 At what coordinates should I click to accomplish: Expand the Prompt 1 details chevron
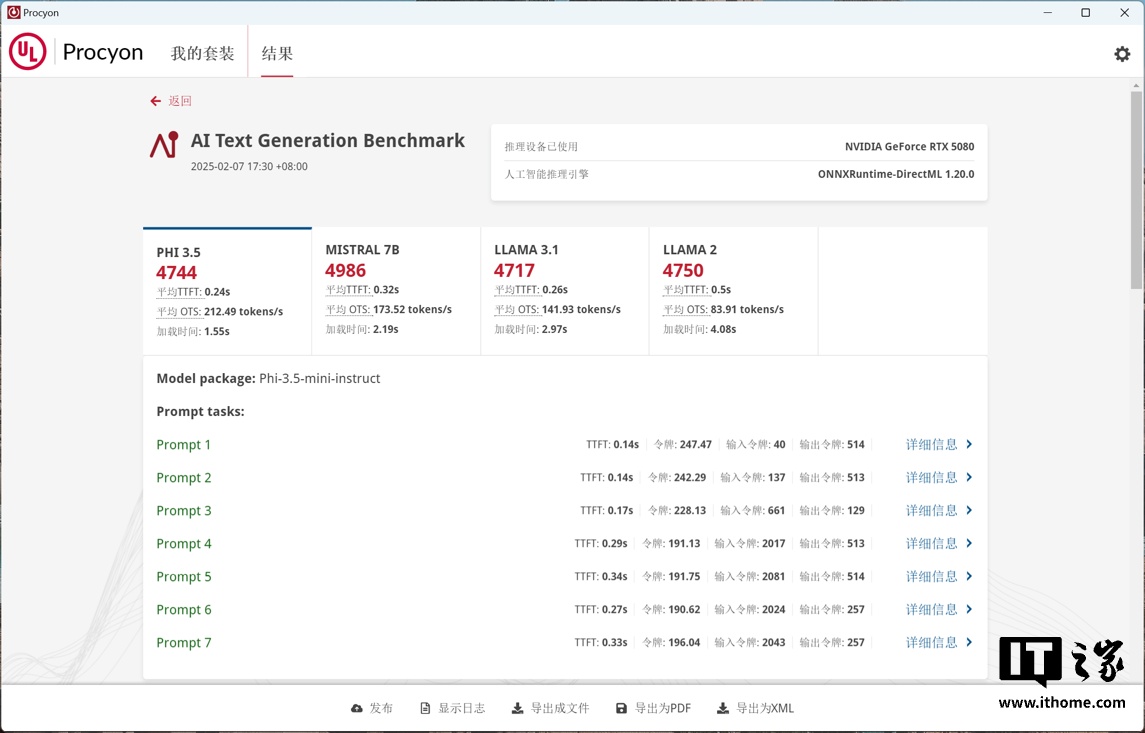point(969,445)
